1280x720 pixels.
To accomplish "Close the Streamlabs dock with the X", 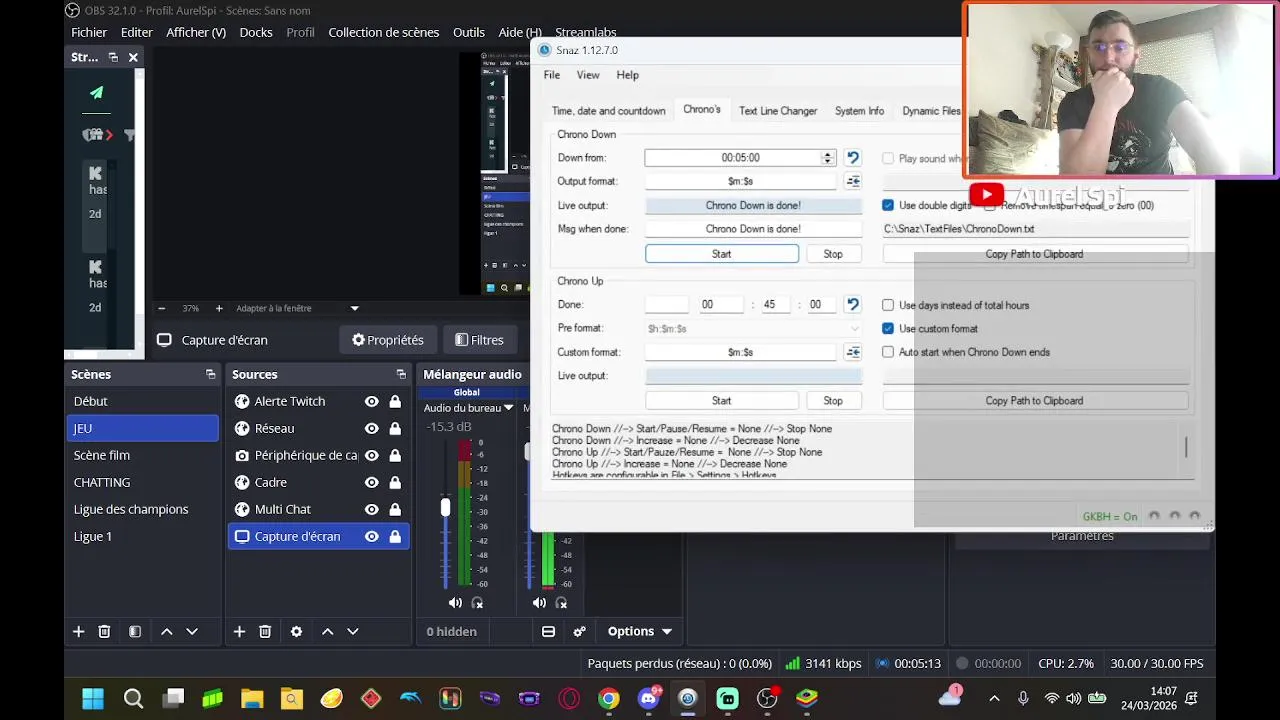I will pyautogui.click(x=133, y=57).
